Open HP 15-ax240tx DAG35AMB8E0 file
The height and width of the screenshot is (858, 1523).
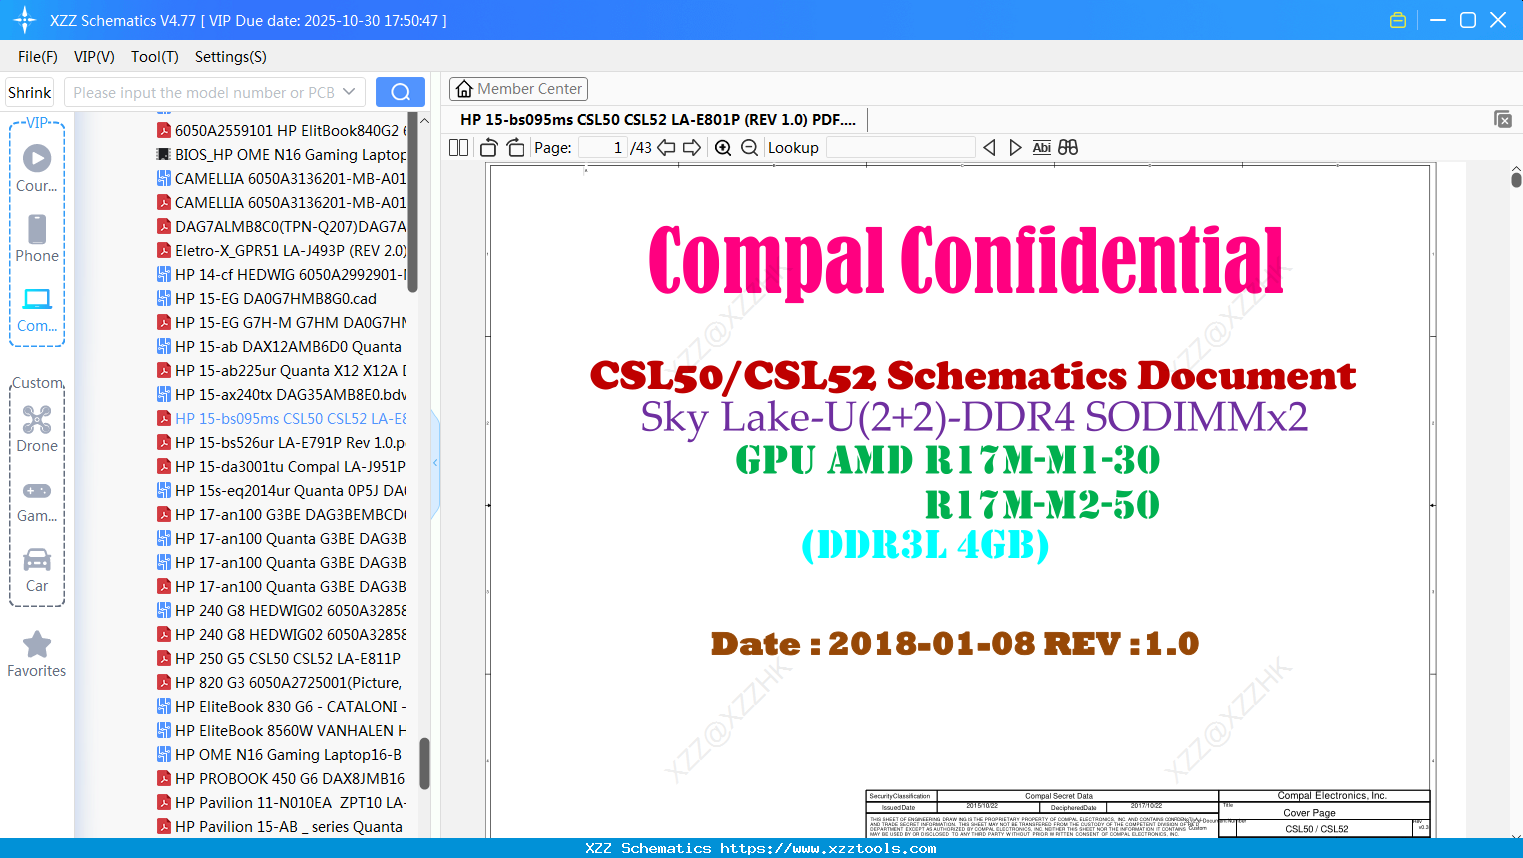tap(282, 394)
